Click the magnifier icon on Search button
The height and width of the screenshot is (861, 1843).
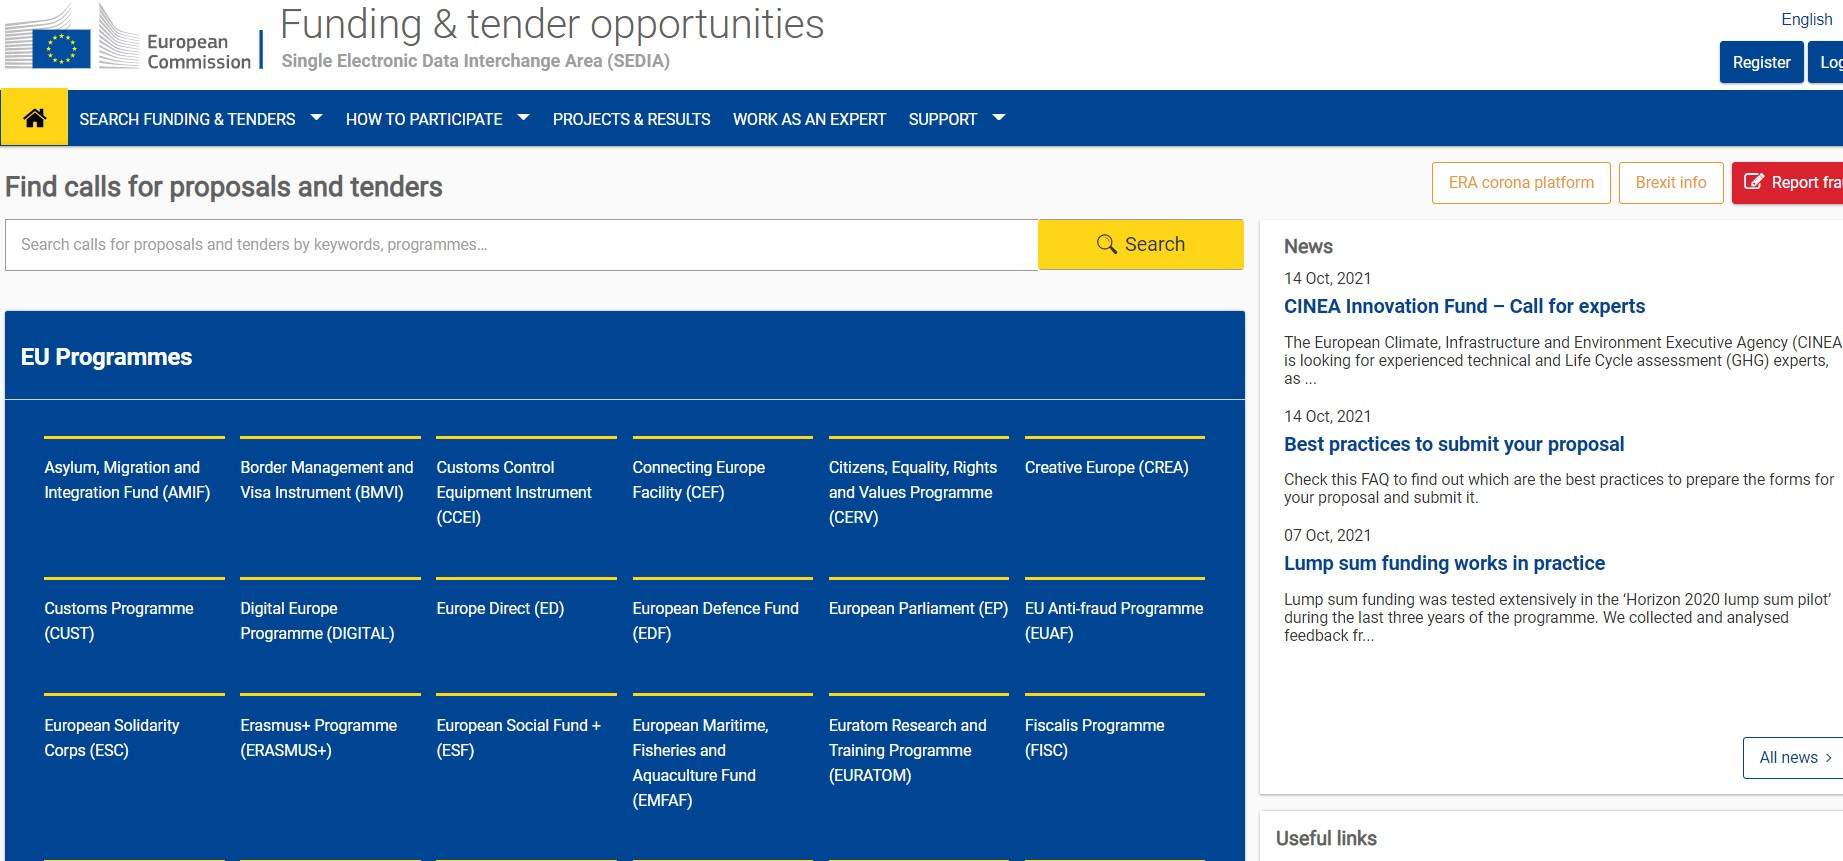pyautogui.click(x=1106, y=244)
